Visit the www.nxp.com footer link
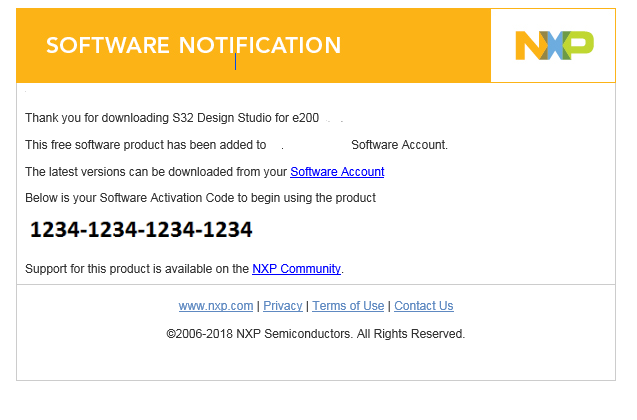The height and width of the screenshot is (420, 637). (215, 306)
